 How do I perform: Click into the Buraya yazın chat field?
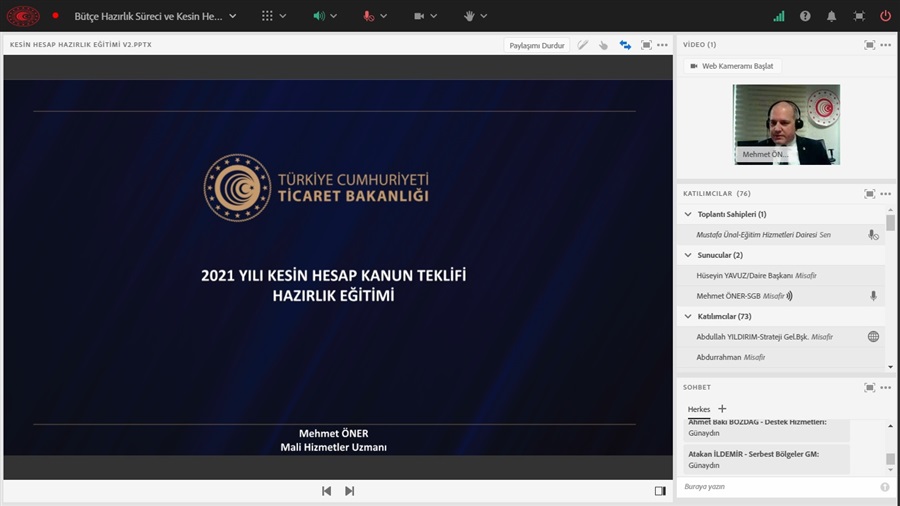[x=778, y=486]
